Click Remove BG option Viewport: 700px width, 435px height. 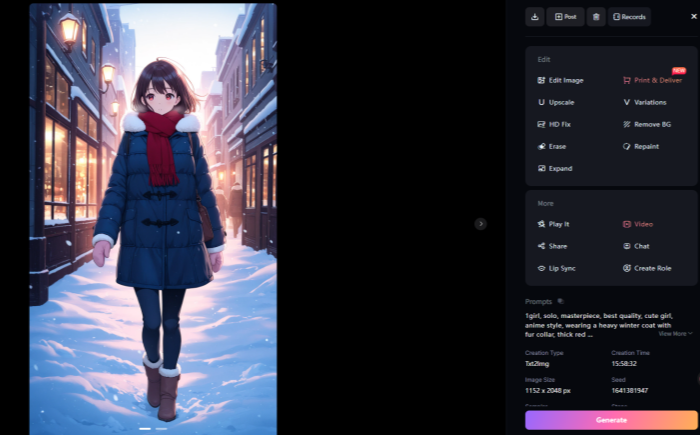[x=645, y=124]
